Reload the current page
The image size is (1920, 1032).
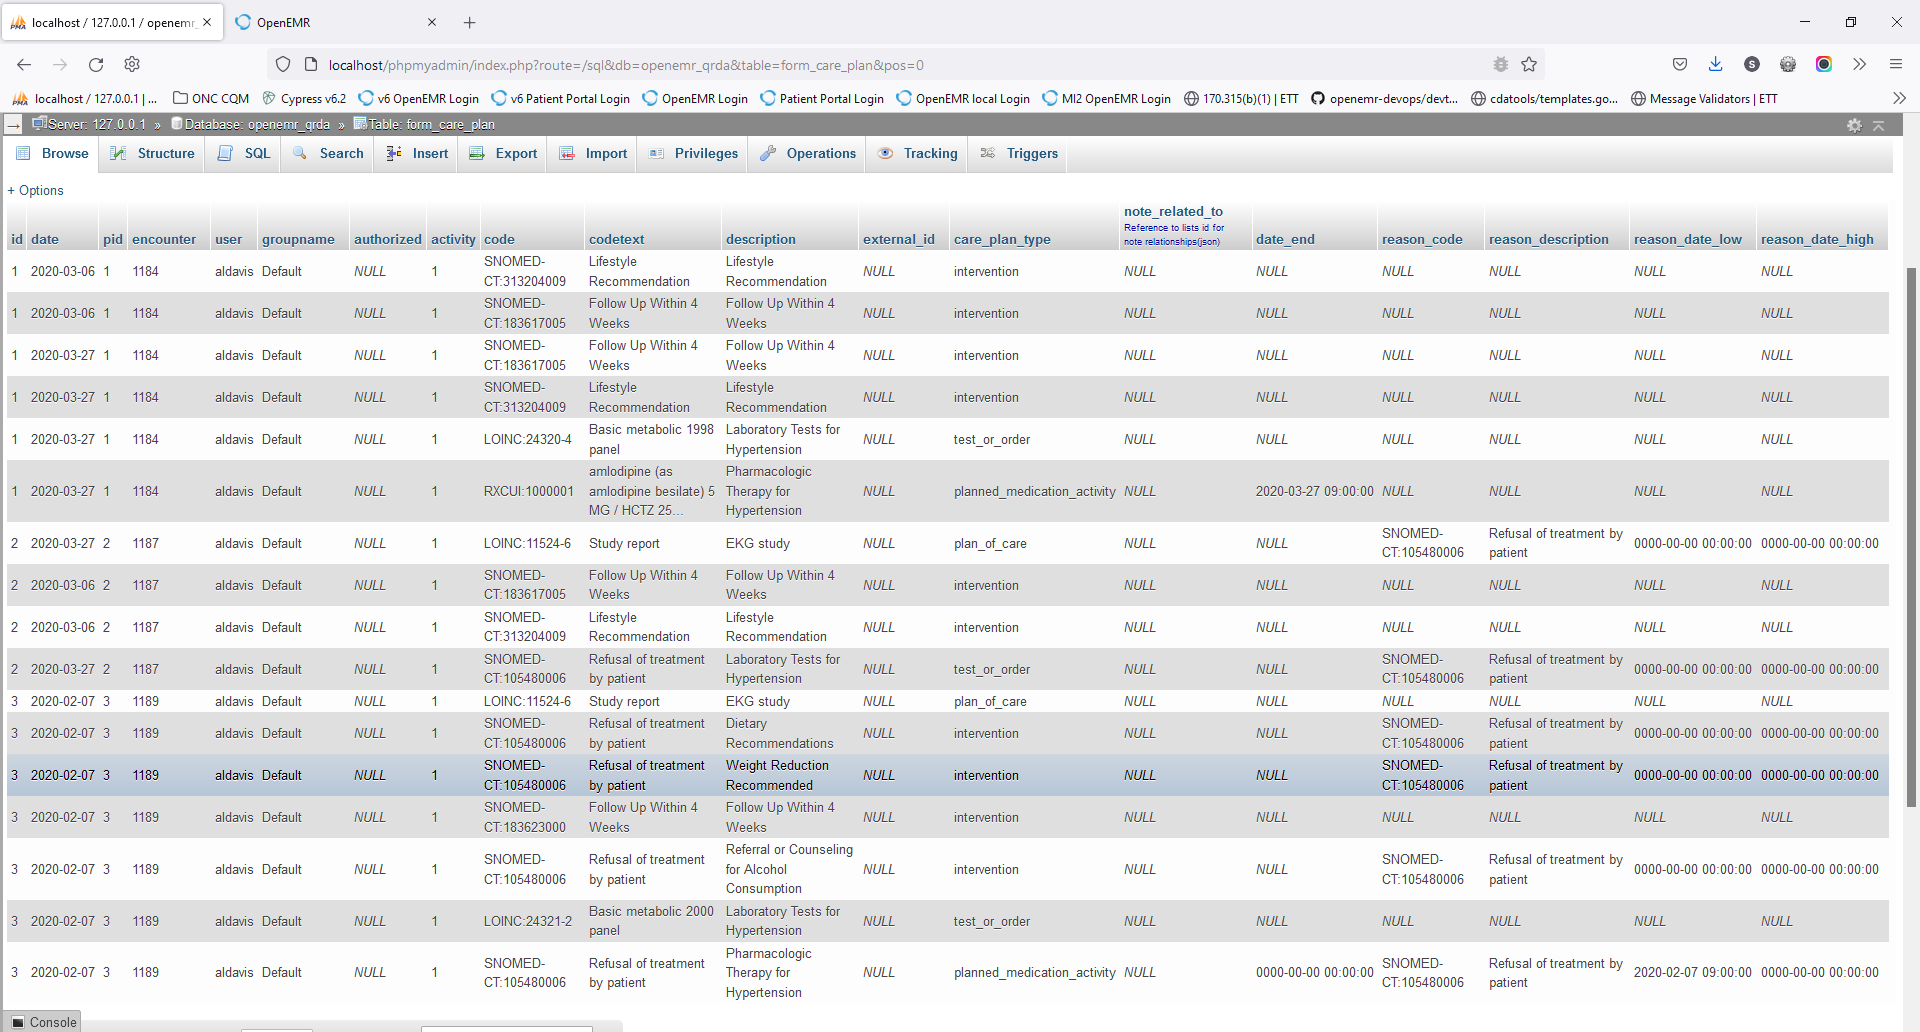(96, 64)
